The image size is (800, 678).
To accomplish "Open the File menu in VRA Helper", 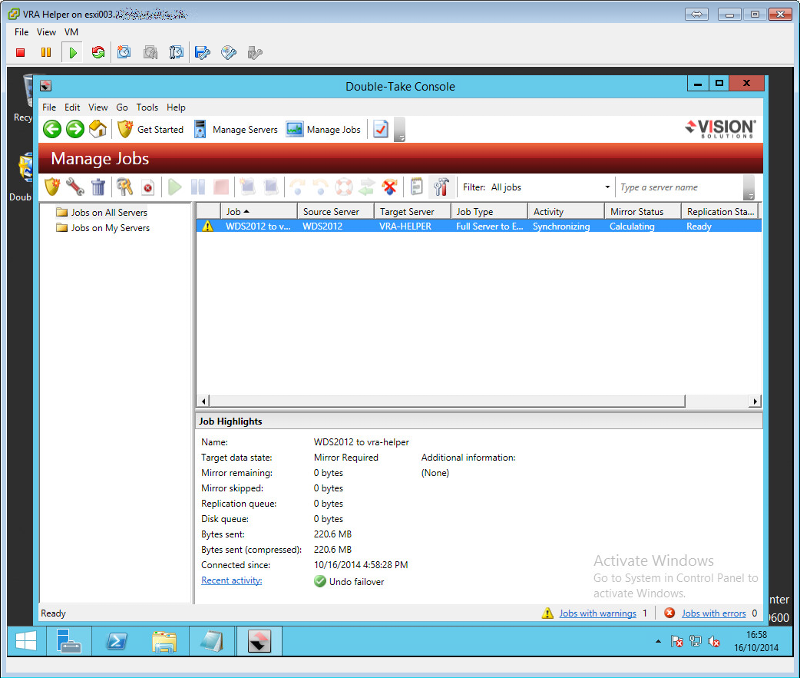I will [x=21, y=32].
